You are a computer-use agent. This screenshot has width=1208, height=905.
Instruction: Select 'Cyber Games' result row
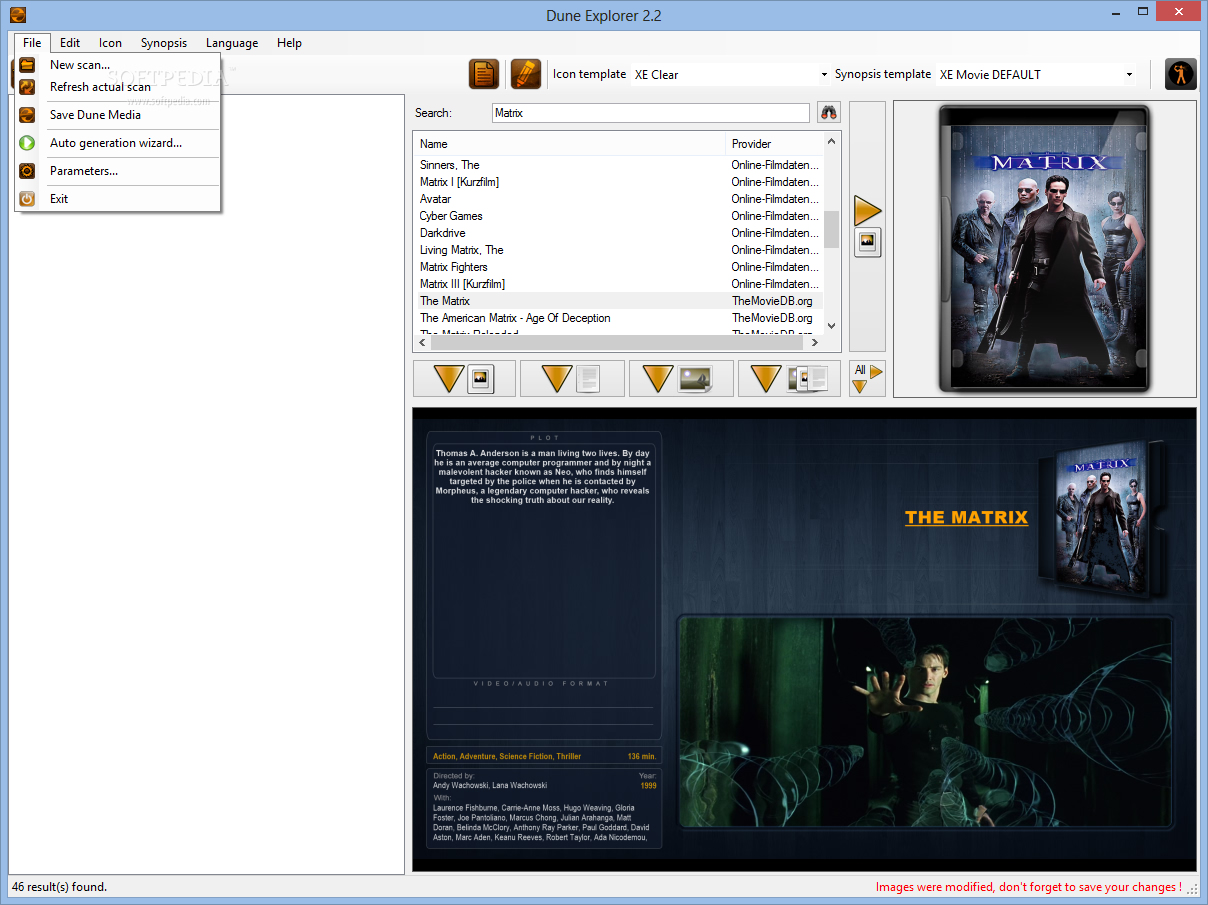coord(618,216)
